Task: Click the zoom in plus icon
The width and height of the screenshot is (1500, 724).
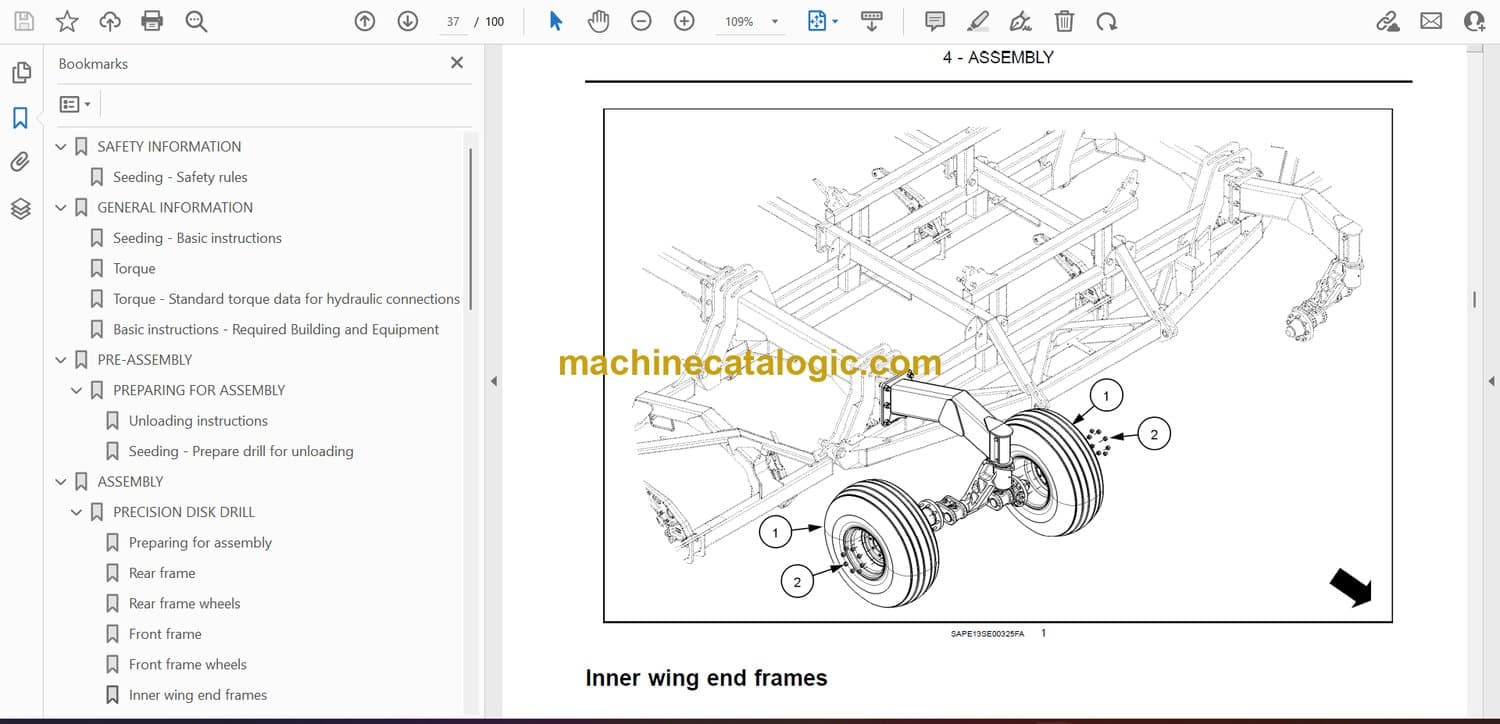Action: pos(684,21)
